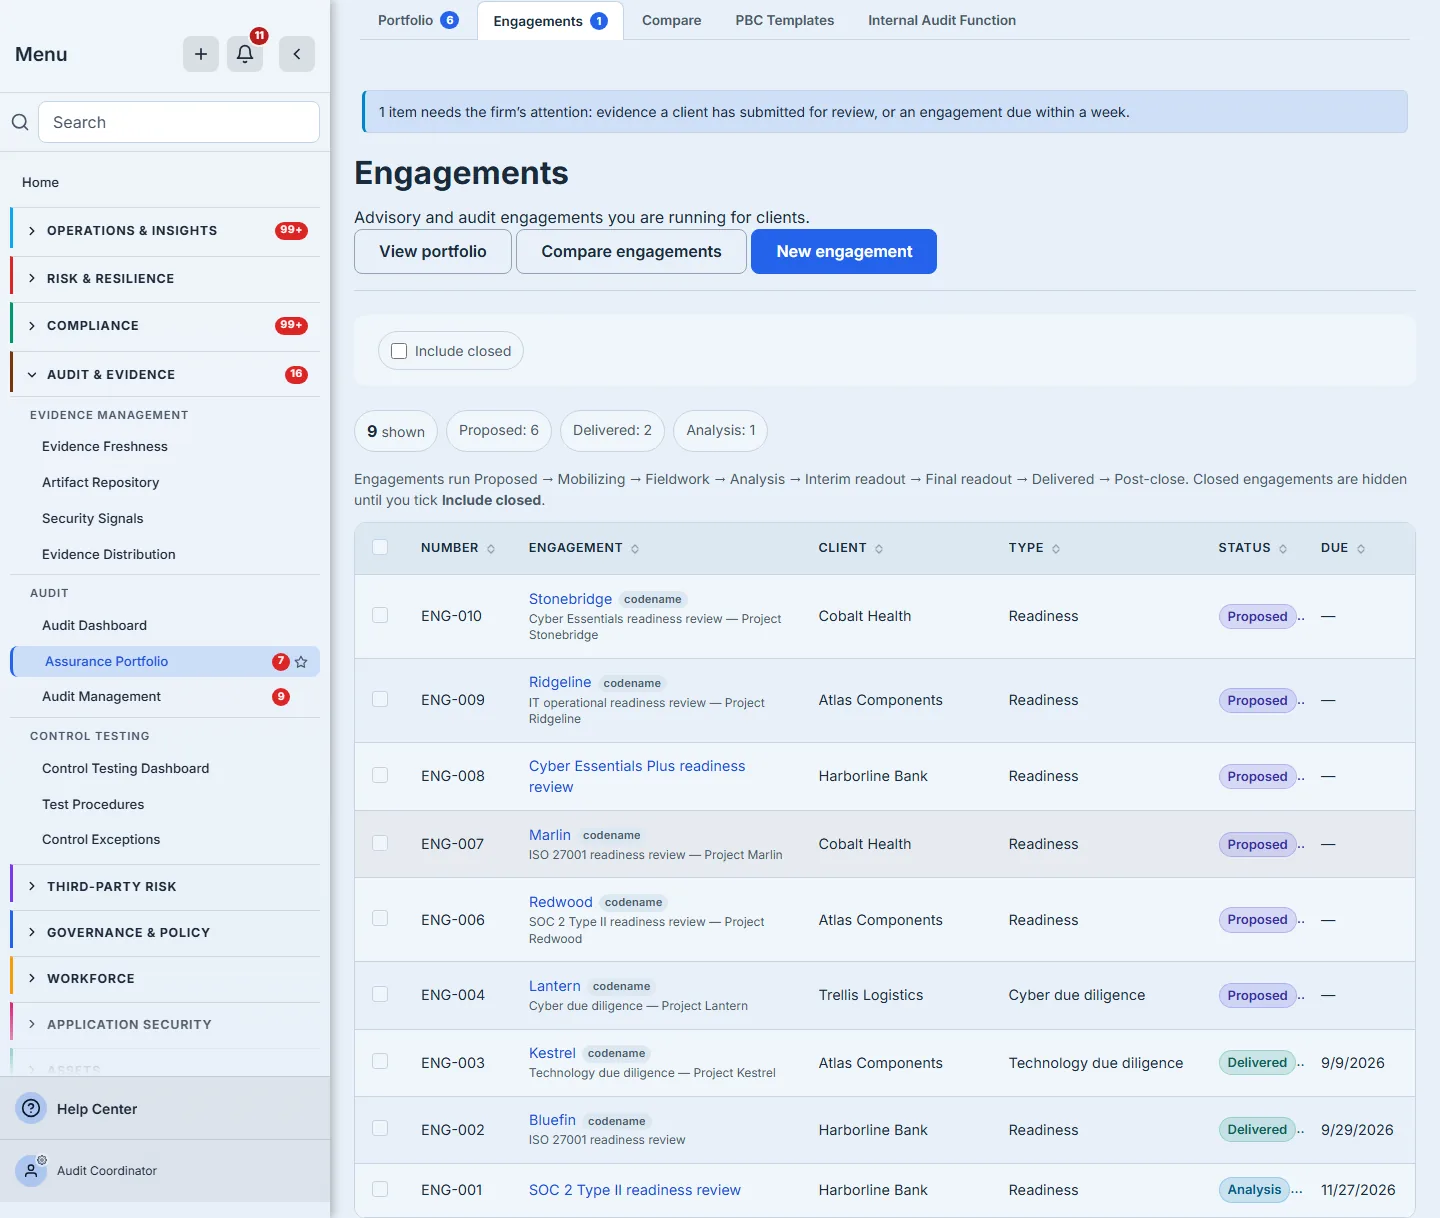
Task: Sort by the Engagement column arrows
Action: [x=635, y=549]
